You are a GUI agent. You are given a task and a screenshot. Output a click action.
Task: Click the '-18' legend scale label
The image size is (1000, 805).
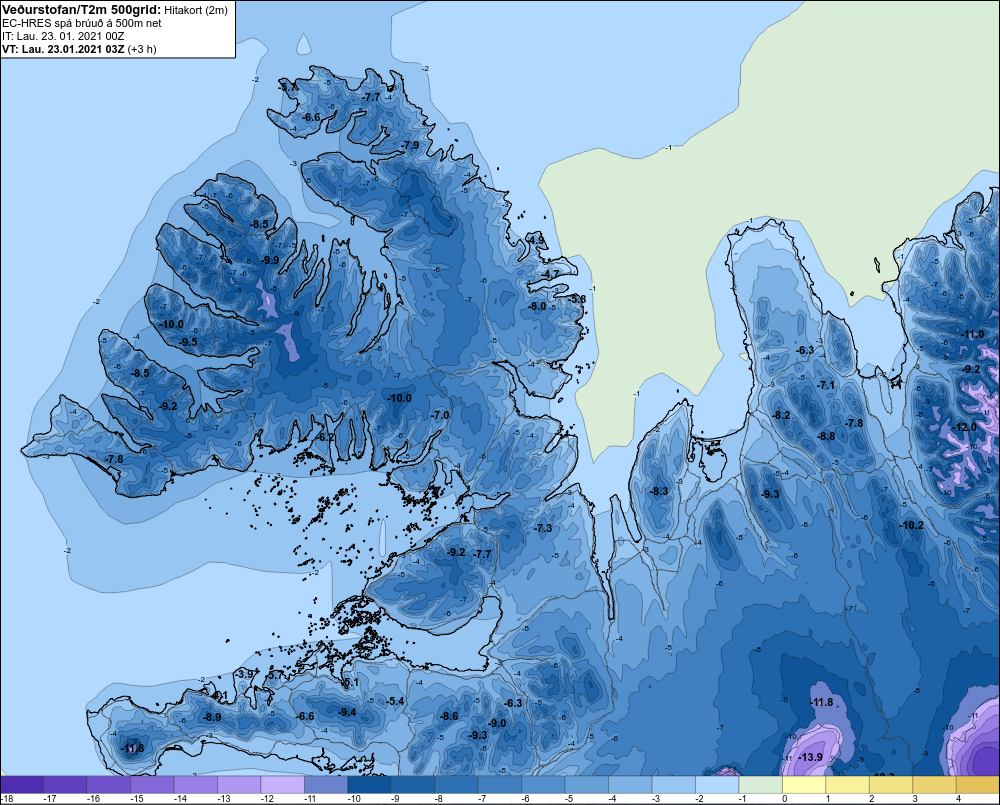pyautogui.click(x=7, y=799)
